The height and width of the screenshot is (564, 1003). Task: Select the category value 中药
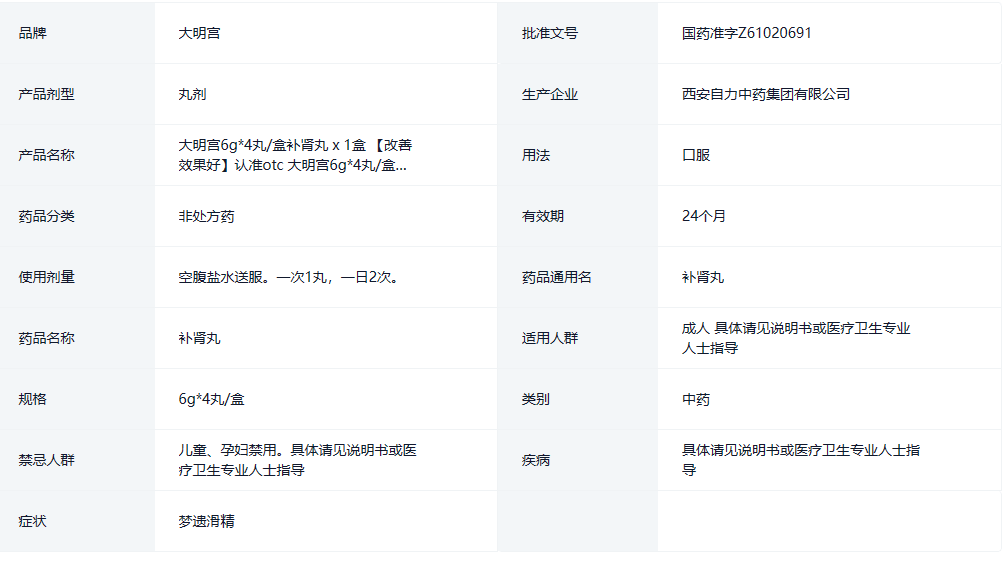[x=696, y=399]
